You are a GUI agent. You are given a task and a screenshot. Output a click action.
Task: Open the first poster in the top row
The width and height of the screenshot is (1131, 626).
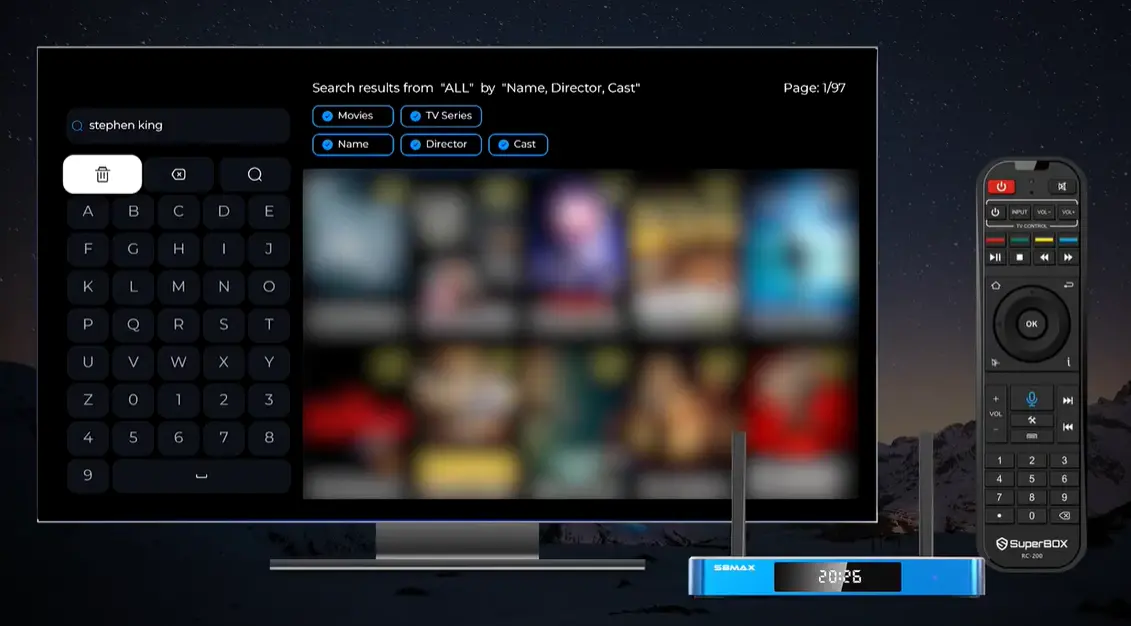coord(354,254)
